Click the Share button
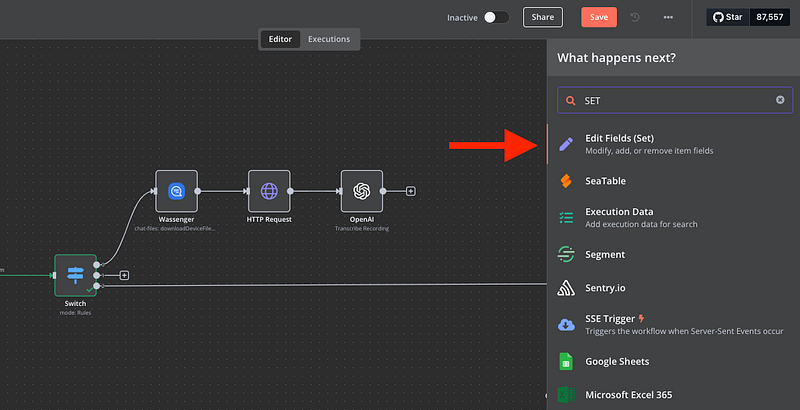 point(543,17)
